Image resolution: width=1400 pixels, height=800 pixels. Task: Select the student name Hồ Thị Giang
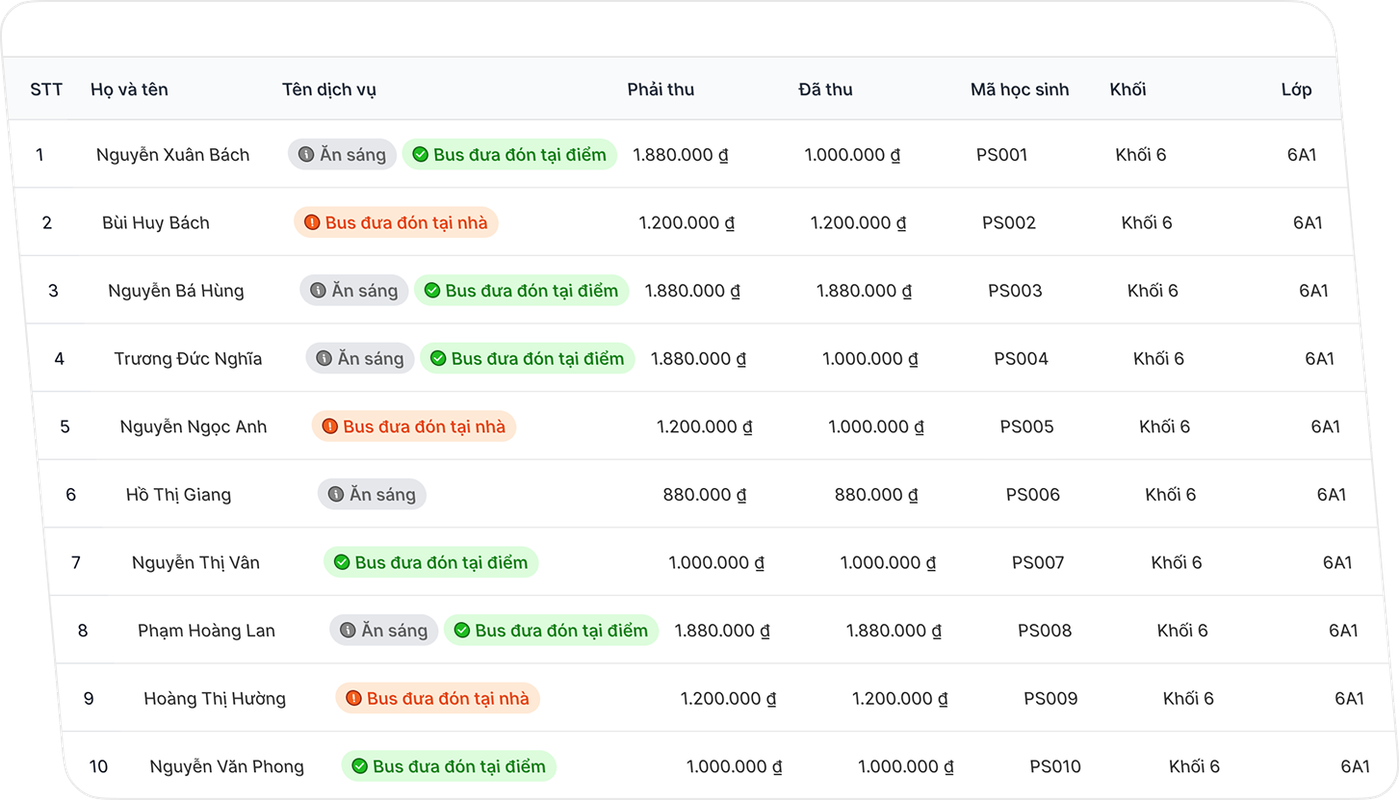pyautogui.click(x=179, y=495)
